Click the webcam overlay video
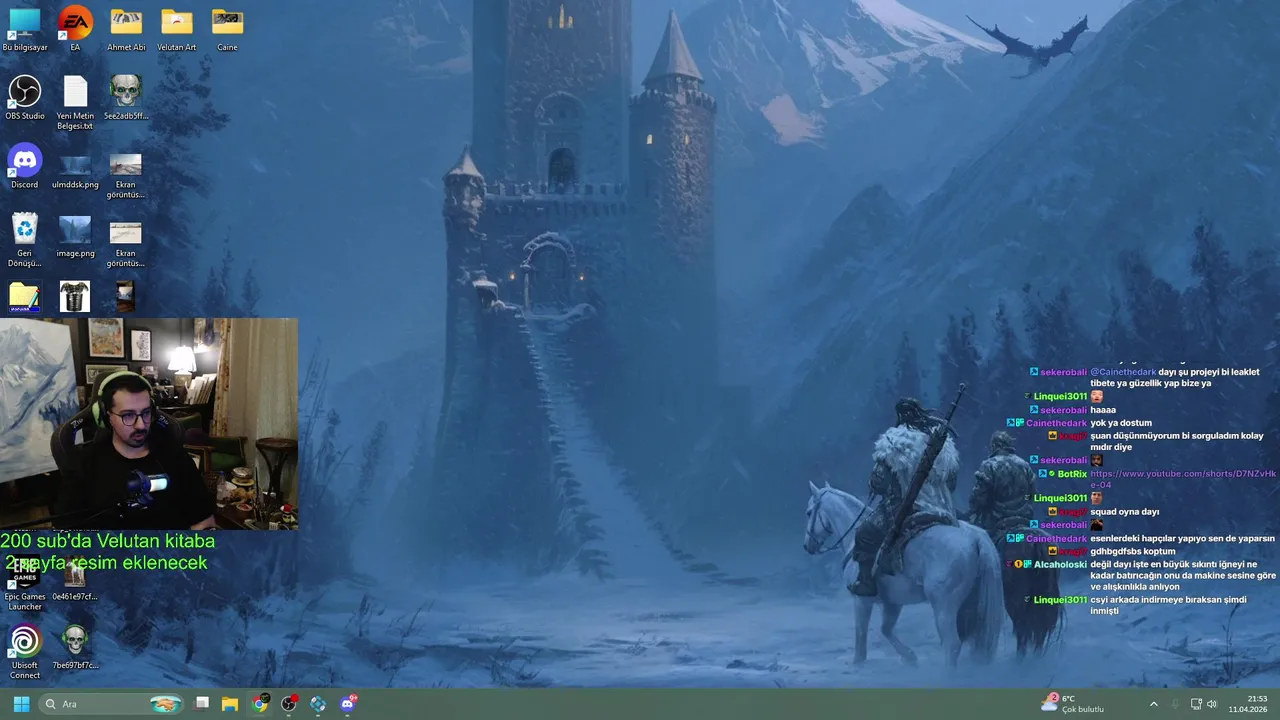 [149, 423]
